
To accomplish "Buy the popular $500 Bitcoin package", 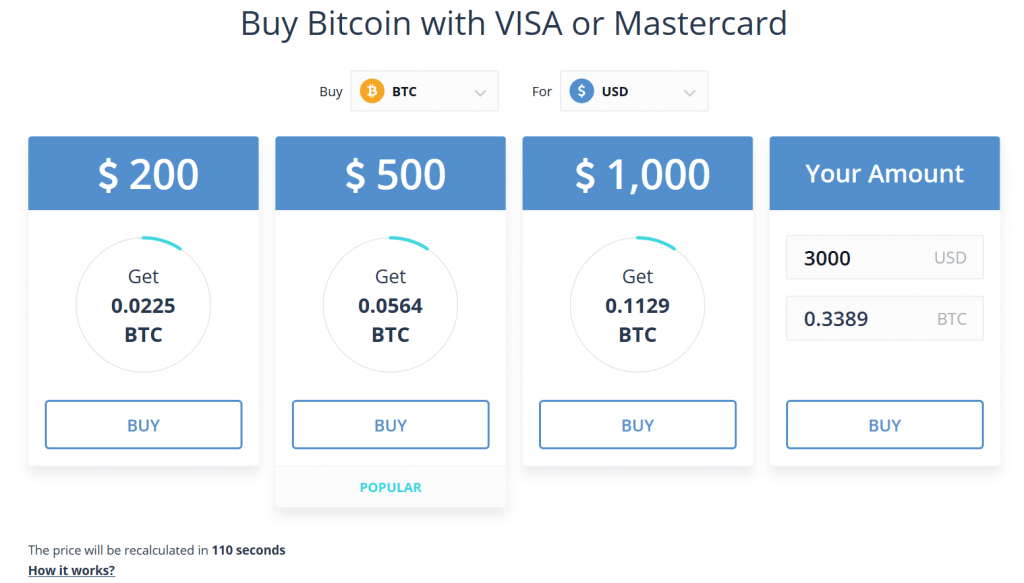I will 391,425.
